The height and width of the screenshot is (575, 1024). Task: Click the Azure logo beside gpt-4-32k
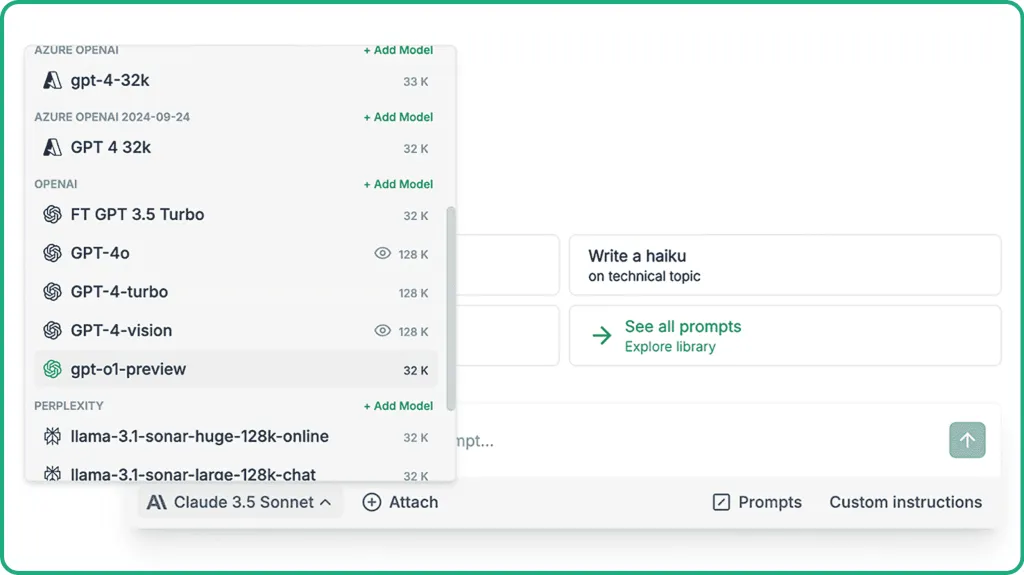(52, 80)
